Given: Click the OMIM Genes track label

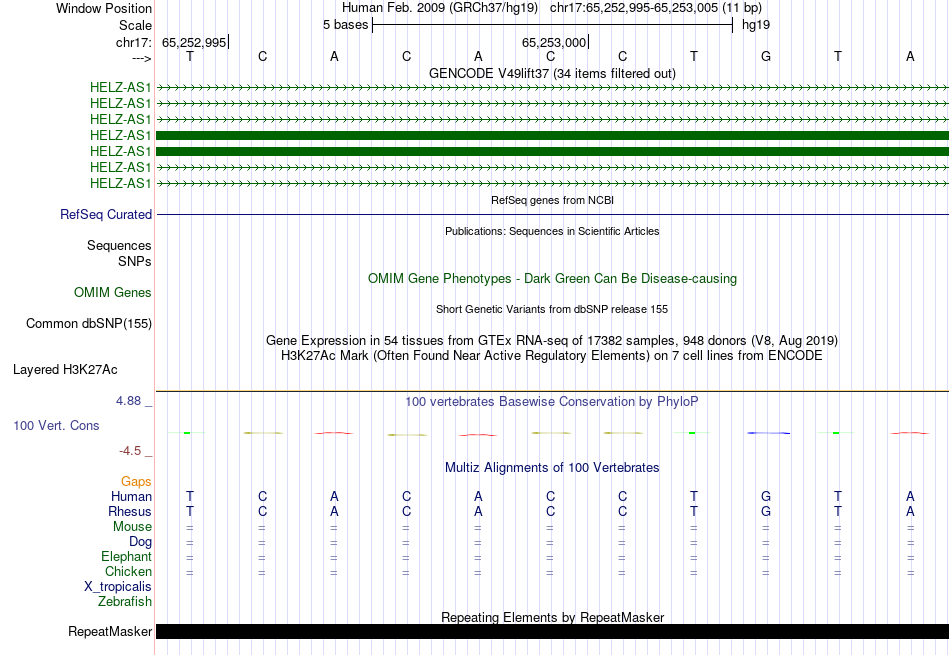Looking at the screenshot, I should coord(112,293).
